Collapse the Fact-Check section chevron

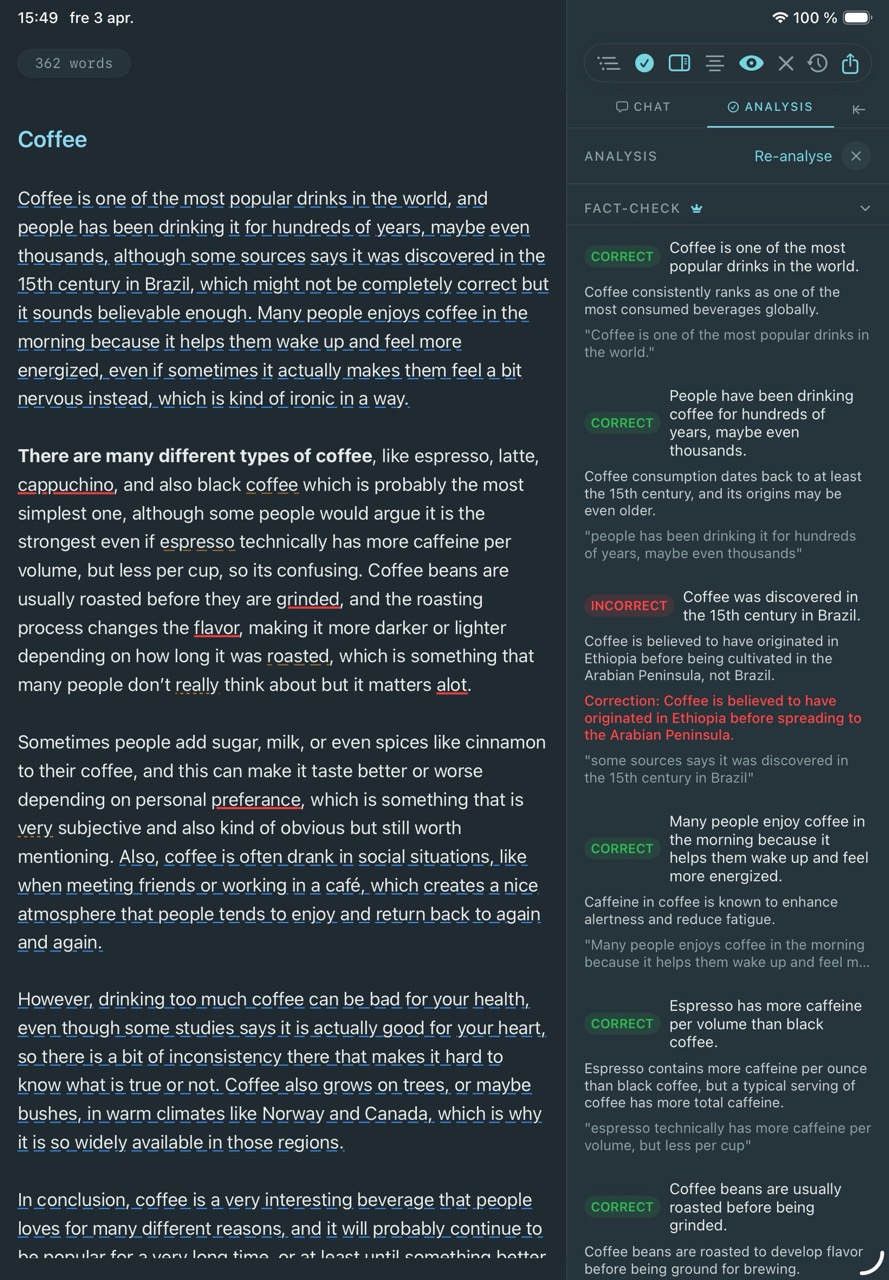865,208
